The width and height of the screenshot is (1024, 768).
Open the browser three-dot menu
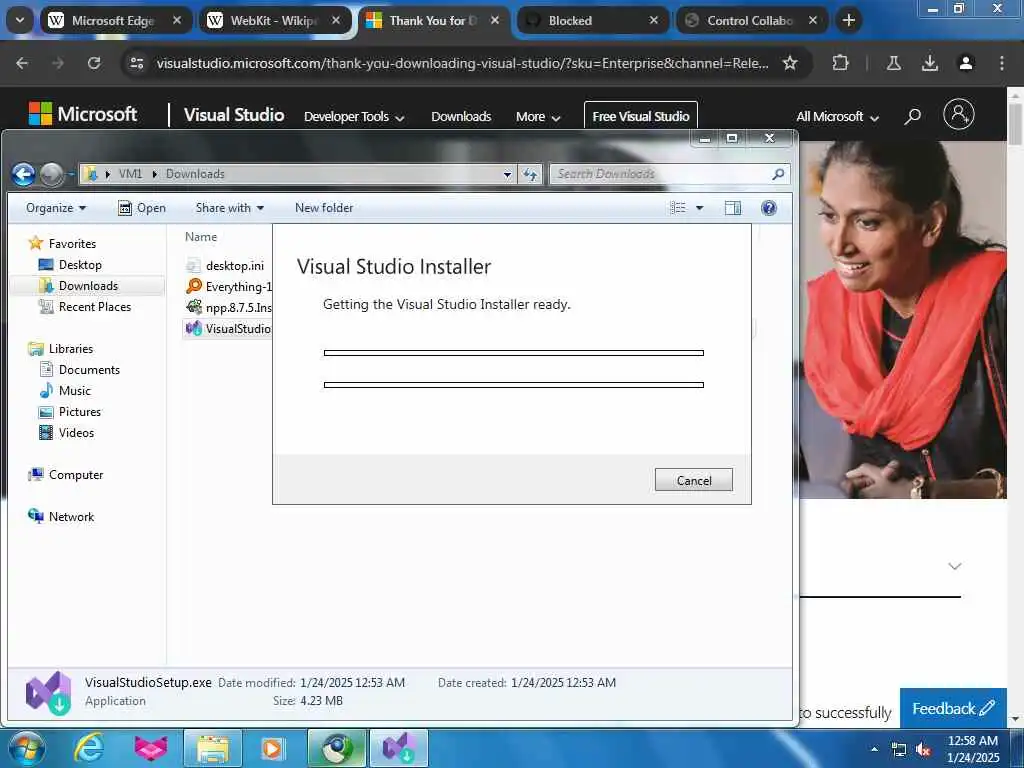(x=1002, y=63)
